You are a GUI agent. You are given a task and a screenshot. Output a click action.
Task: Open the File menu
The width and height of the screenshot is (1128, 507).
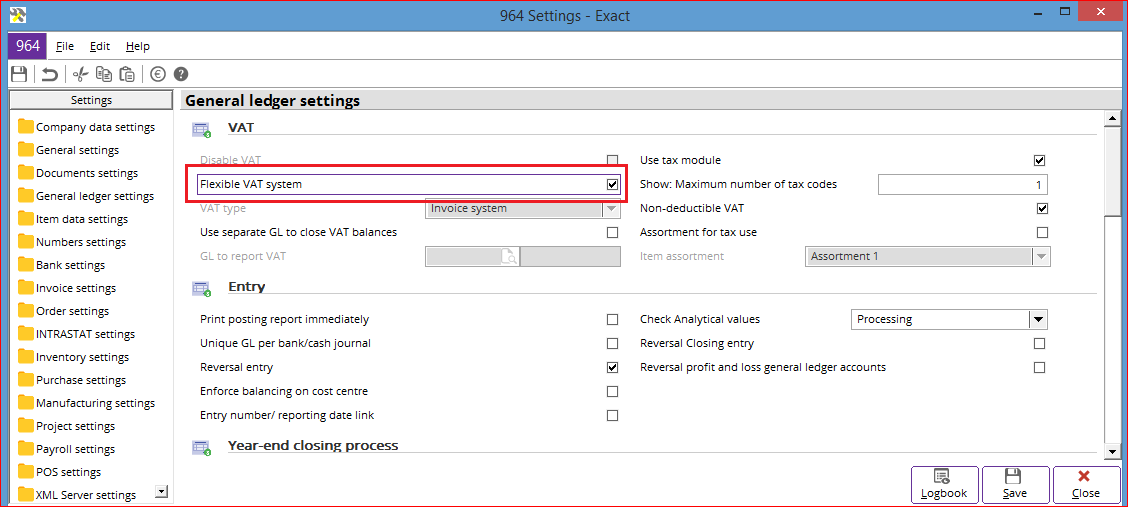[x=65, y=47]
